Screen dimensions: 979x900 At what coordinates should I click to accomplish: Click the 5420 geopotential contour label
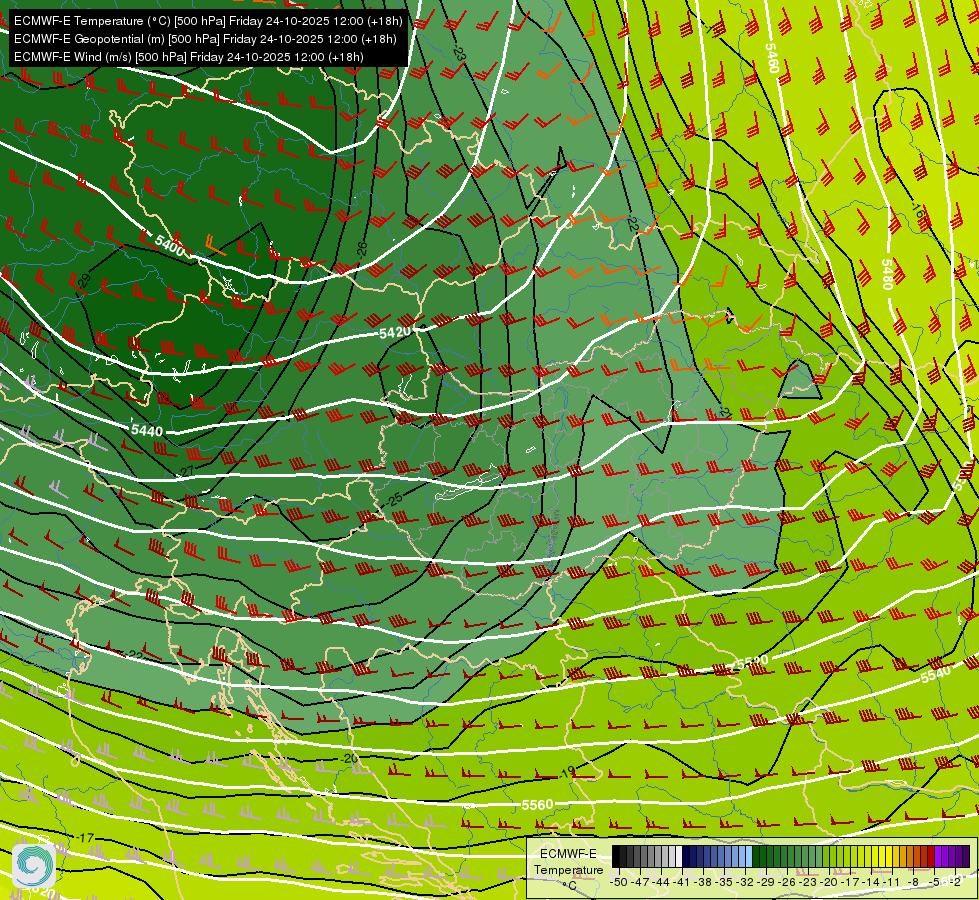coord(395,332)
